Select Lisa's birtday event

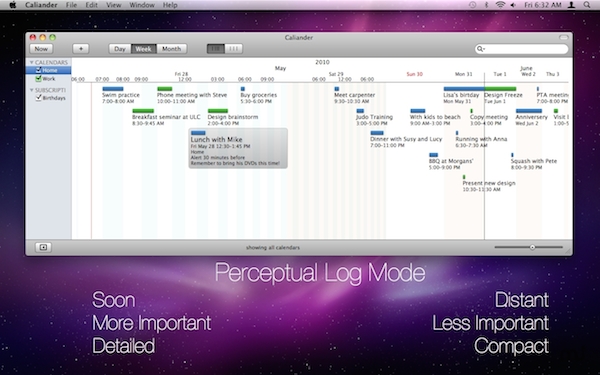(463, 95)
